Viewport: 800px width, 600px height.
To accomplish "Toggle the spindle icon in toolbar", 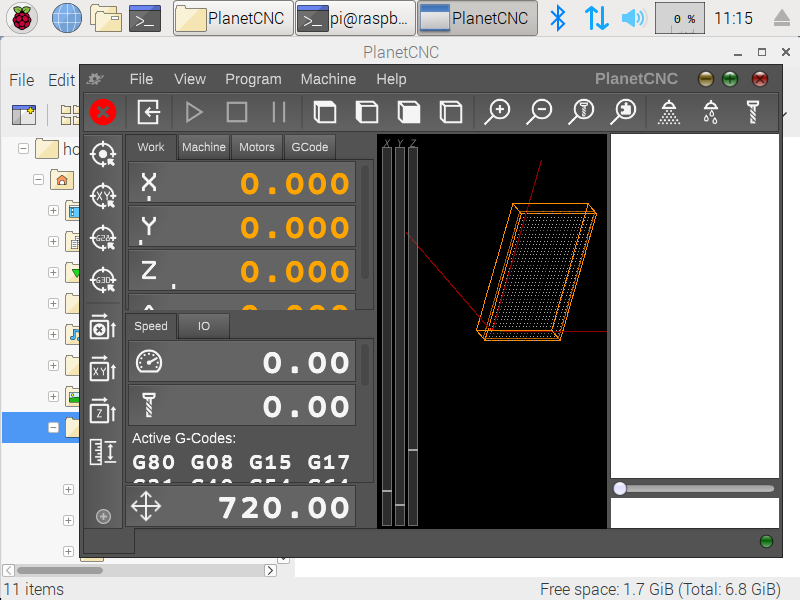I will pyautogui.click(x=752, y=112).
